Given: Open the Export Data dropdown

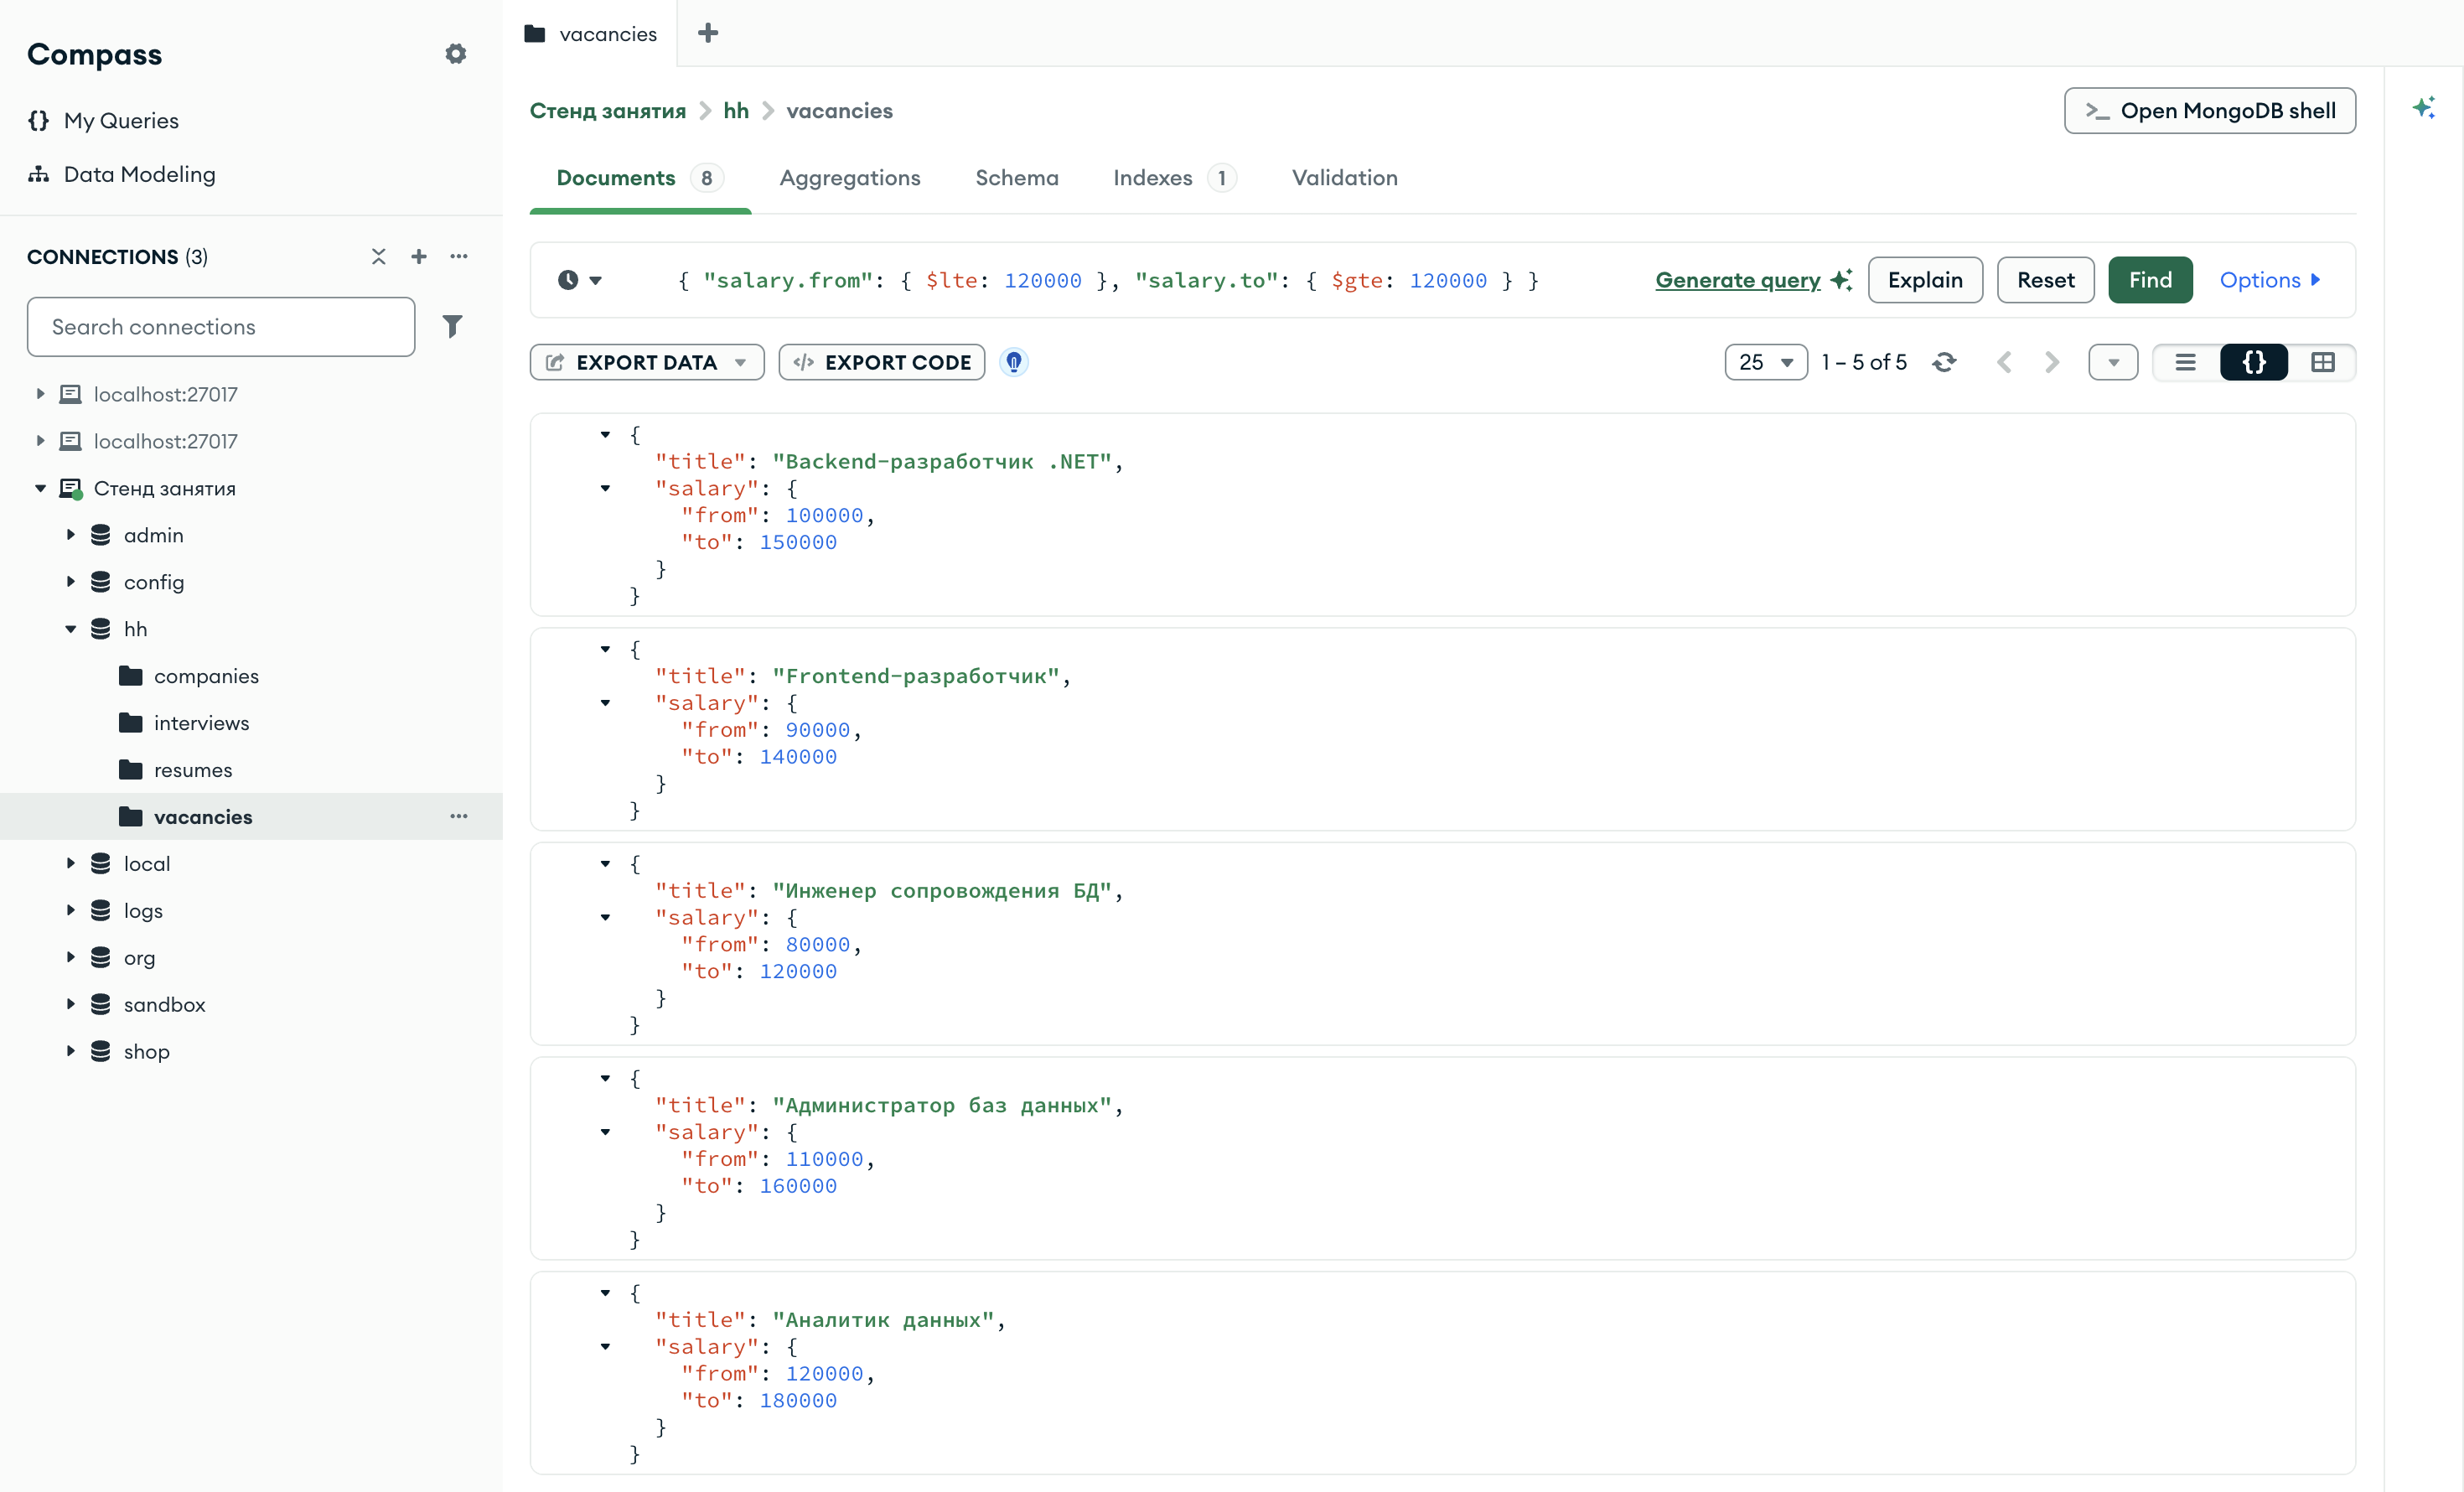Looking at the screenshot, I should 647,362.
